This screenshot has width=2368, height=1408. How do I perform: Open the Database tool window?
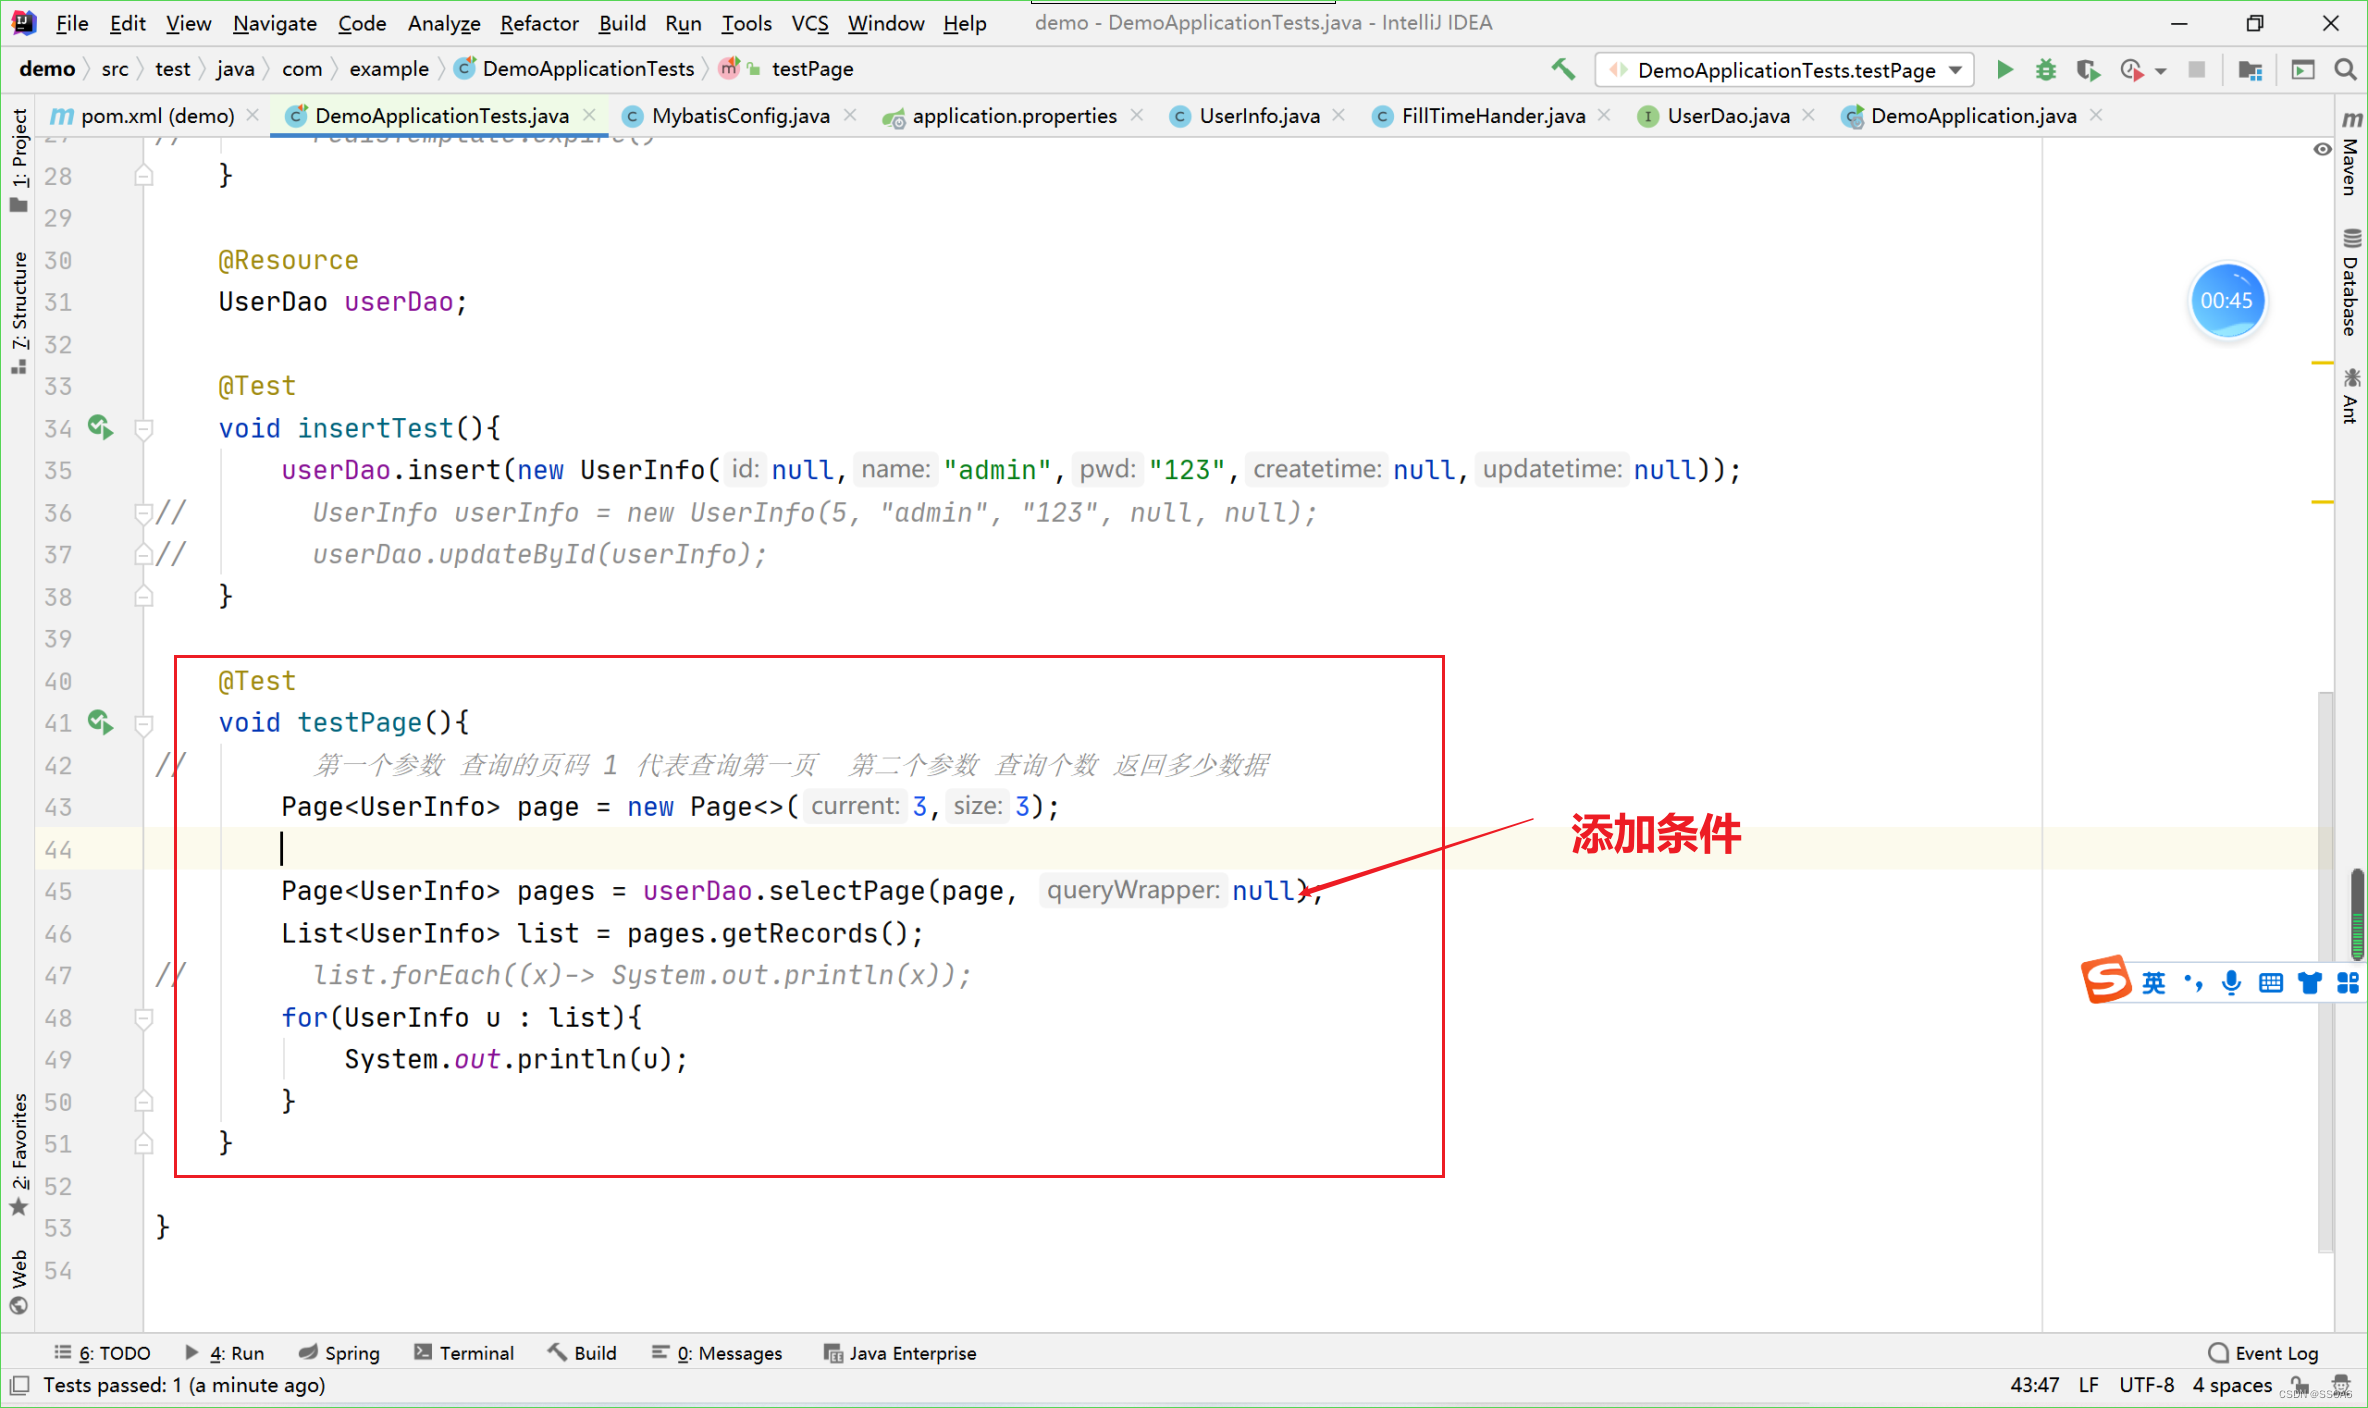point(2350,282)
